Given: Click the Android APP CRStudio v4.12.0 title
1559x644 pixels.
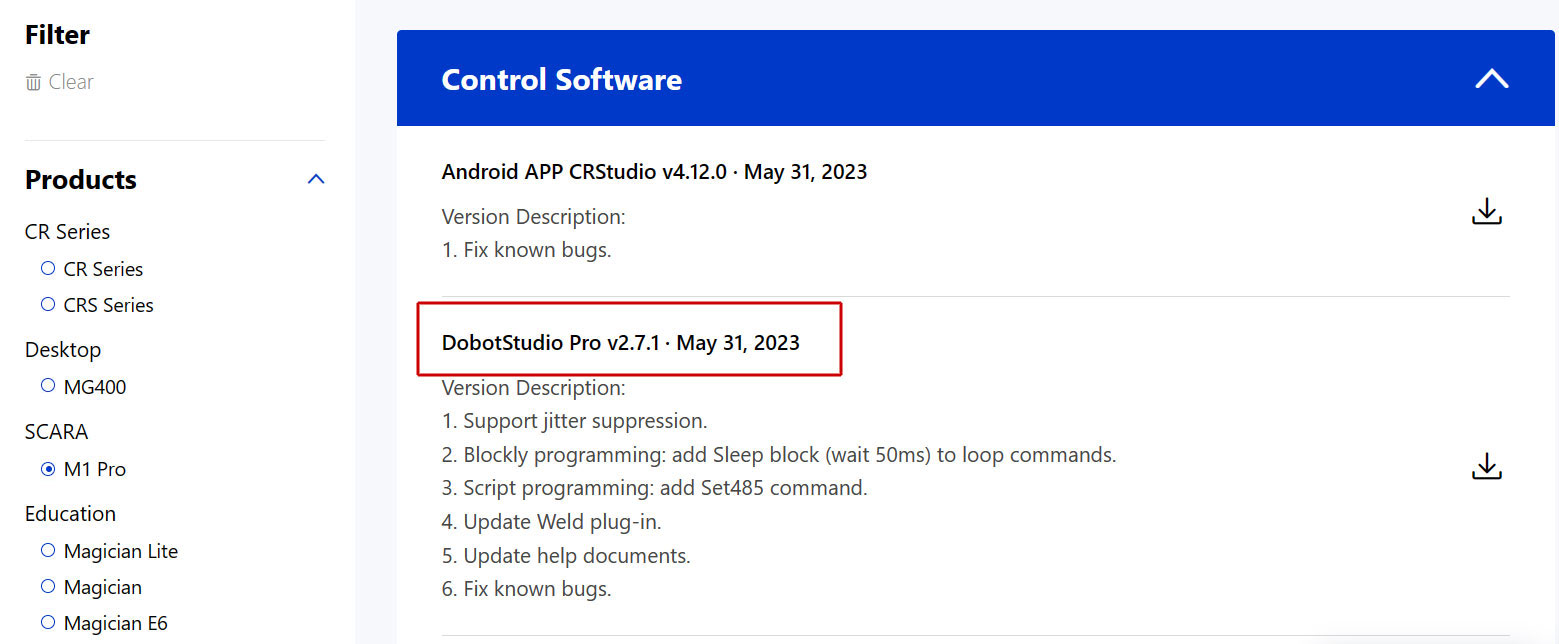Looking at the screenshot, I should pyautogui.click(x=654, y=172).
